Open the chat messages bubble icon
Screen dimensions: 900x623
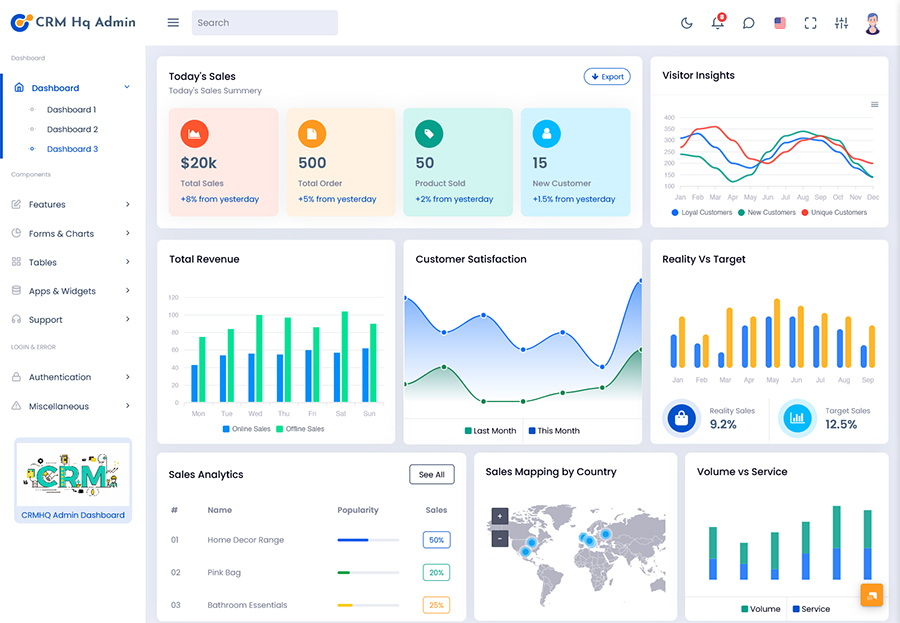tap(748, 23)
